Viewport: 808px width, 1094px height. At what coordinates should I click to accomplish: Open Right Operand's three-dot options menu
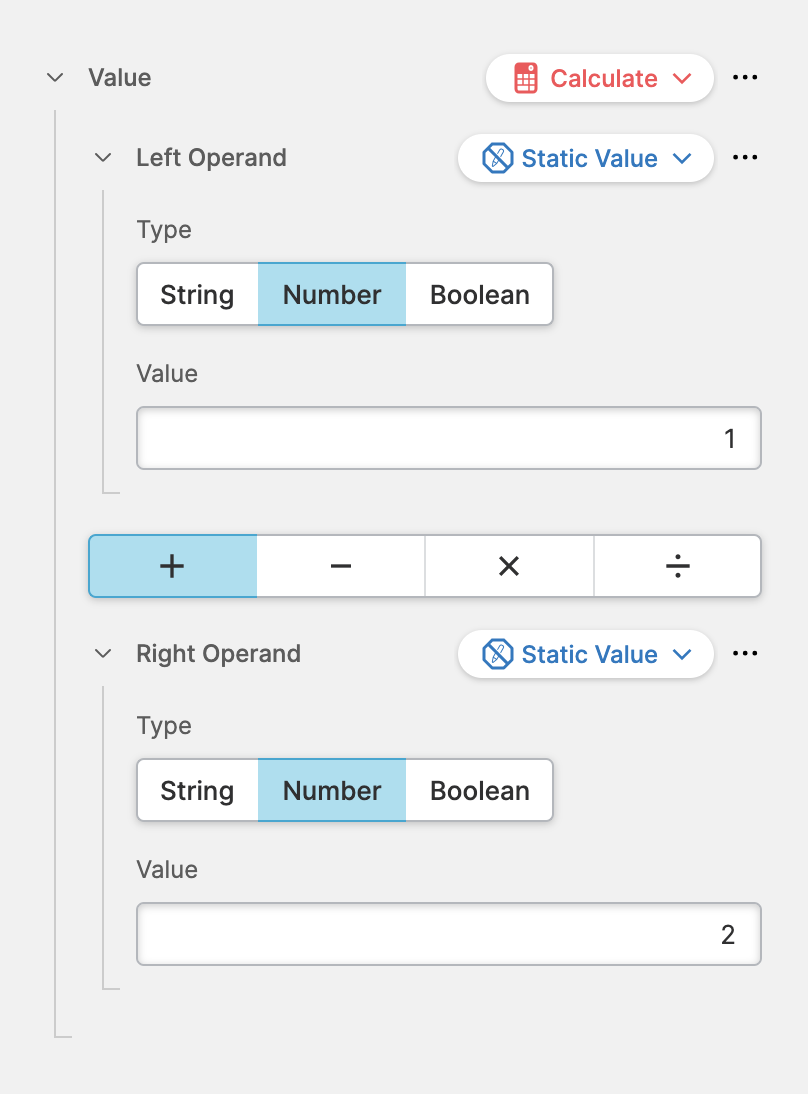pyautogui.click(x=745, y=654)
